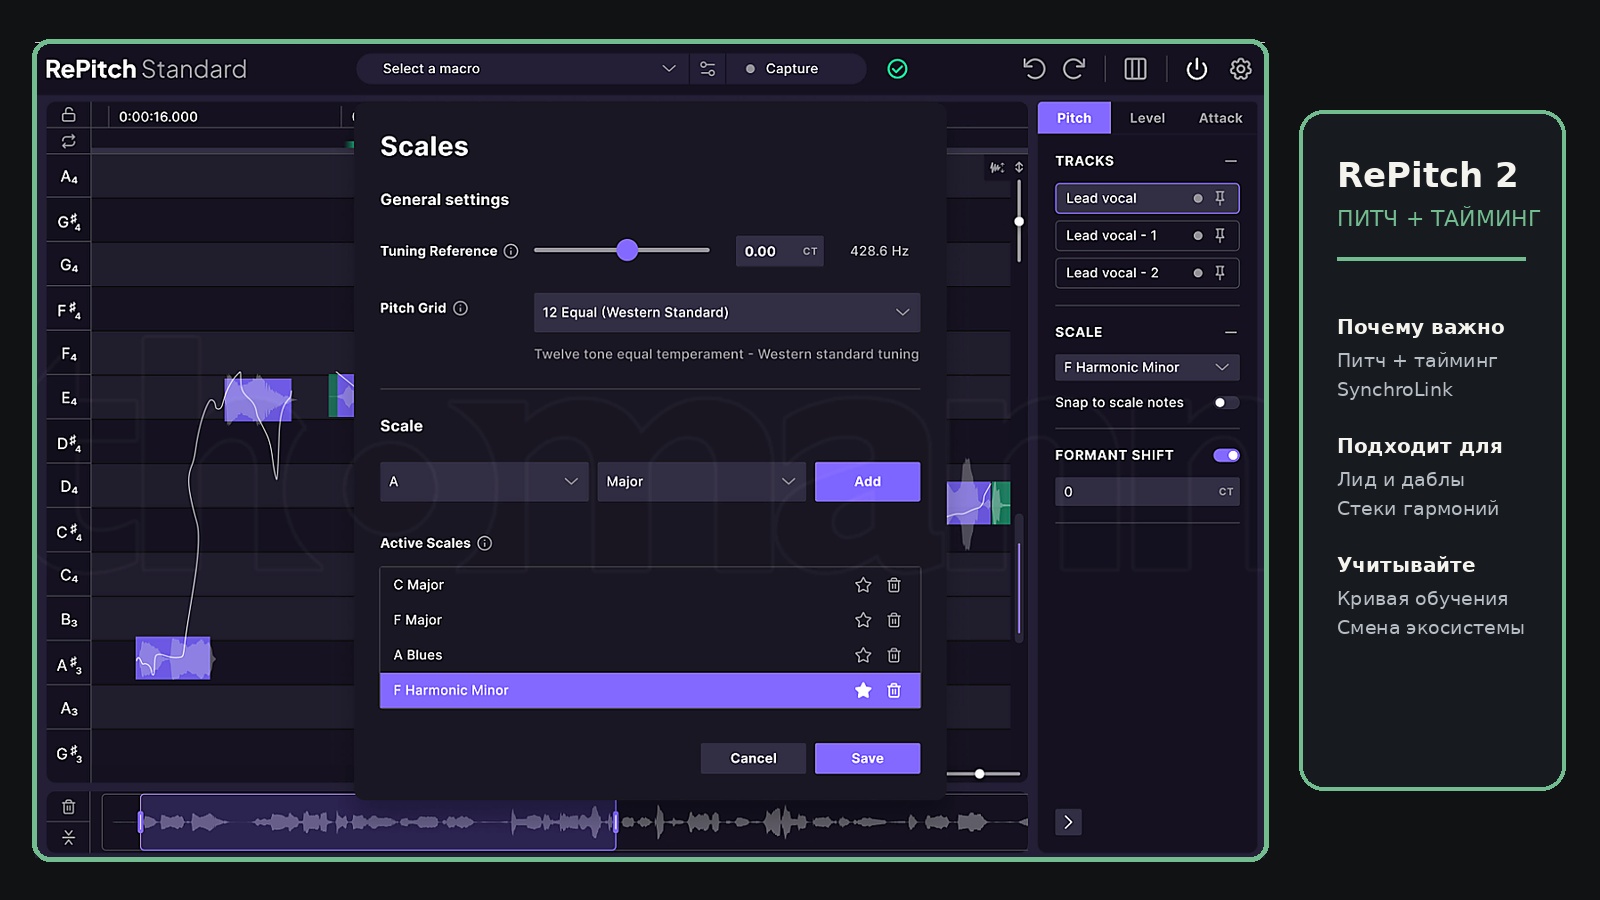This screenshot has width=1600, height=900.
Task: Click the redo arrow icon
Action: point(1074,69)
